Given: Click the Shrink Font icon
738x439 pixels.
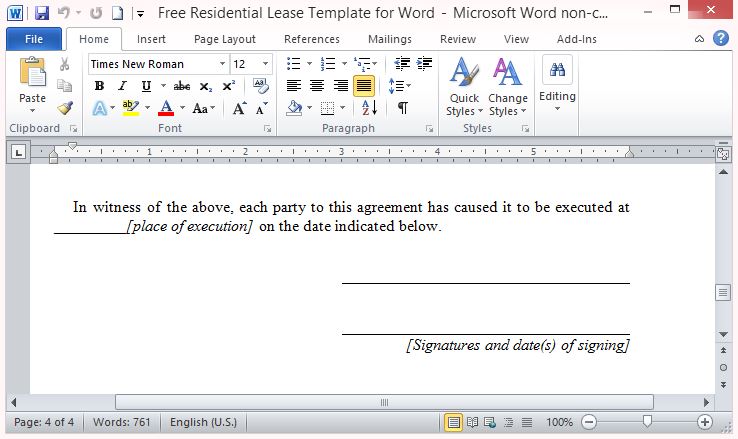Looking at the screenshot, I should pos(262,108).
